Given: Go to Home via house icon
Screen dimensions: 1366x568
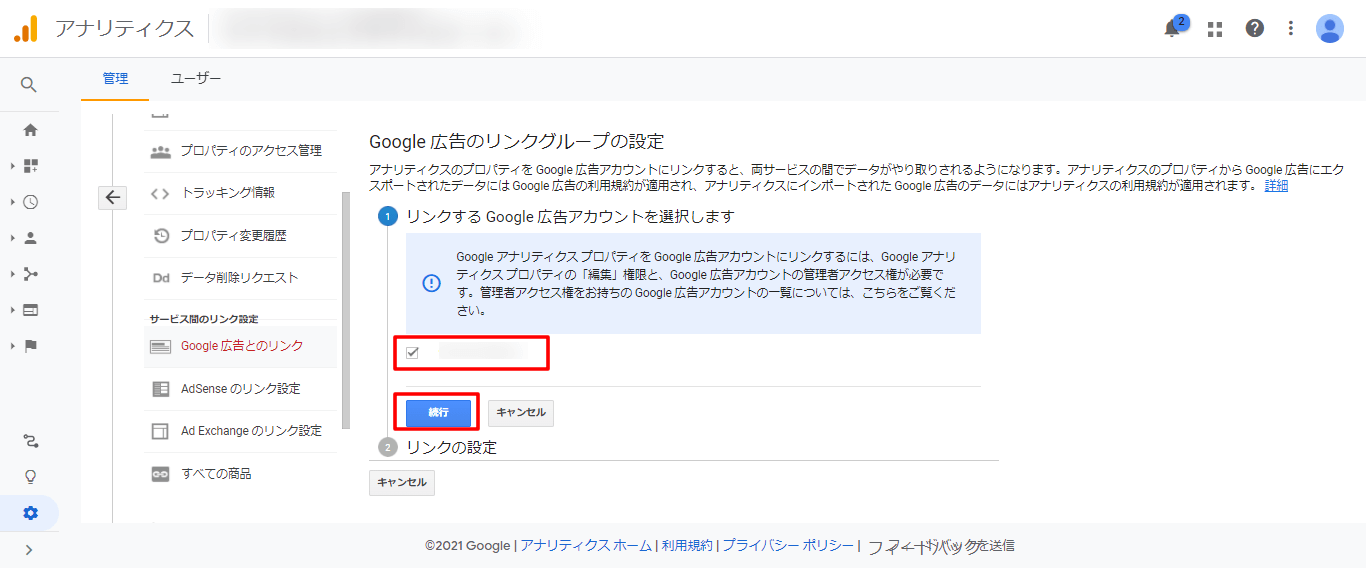Looking at the screenshot, I should (x=30, y=130).
